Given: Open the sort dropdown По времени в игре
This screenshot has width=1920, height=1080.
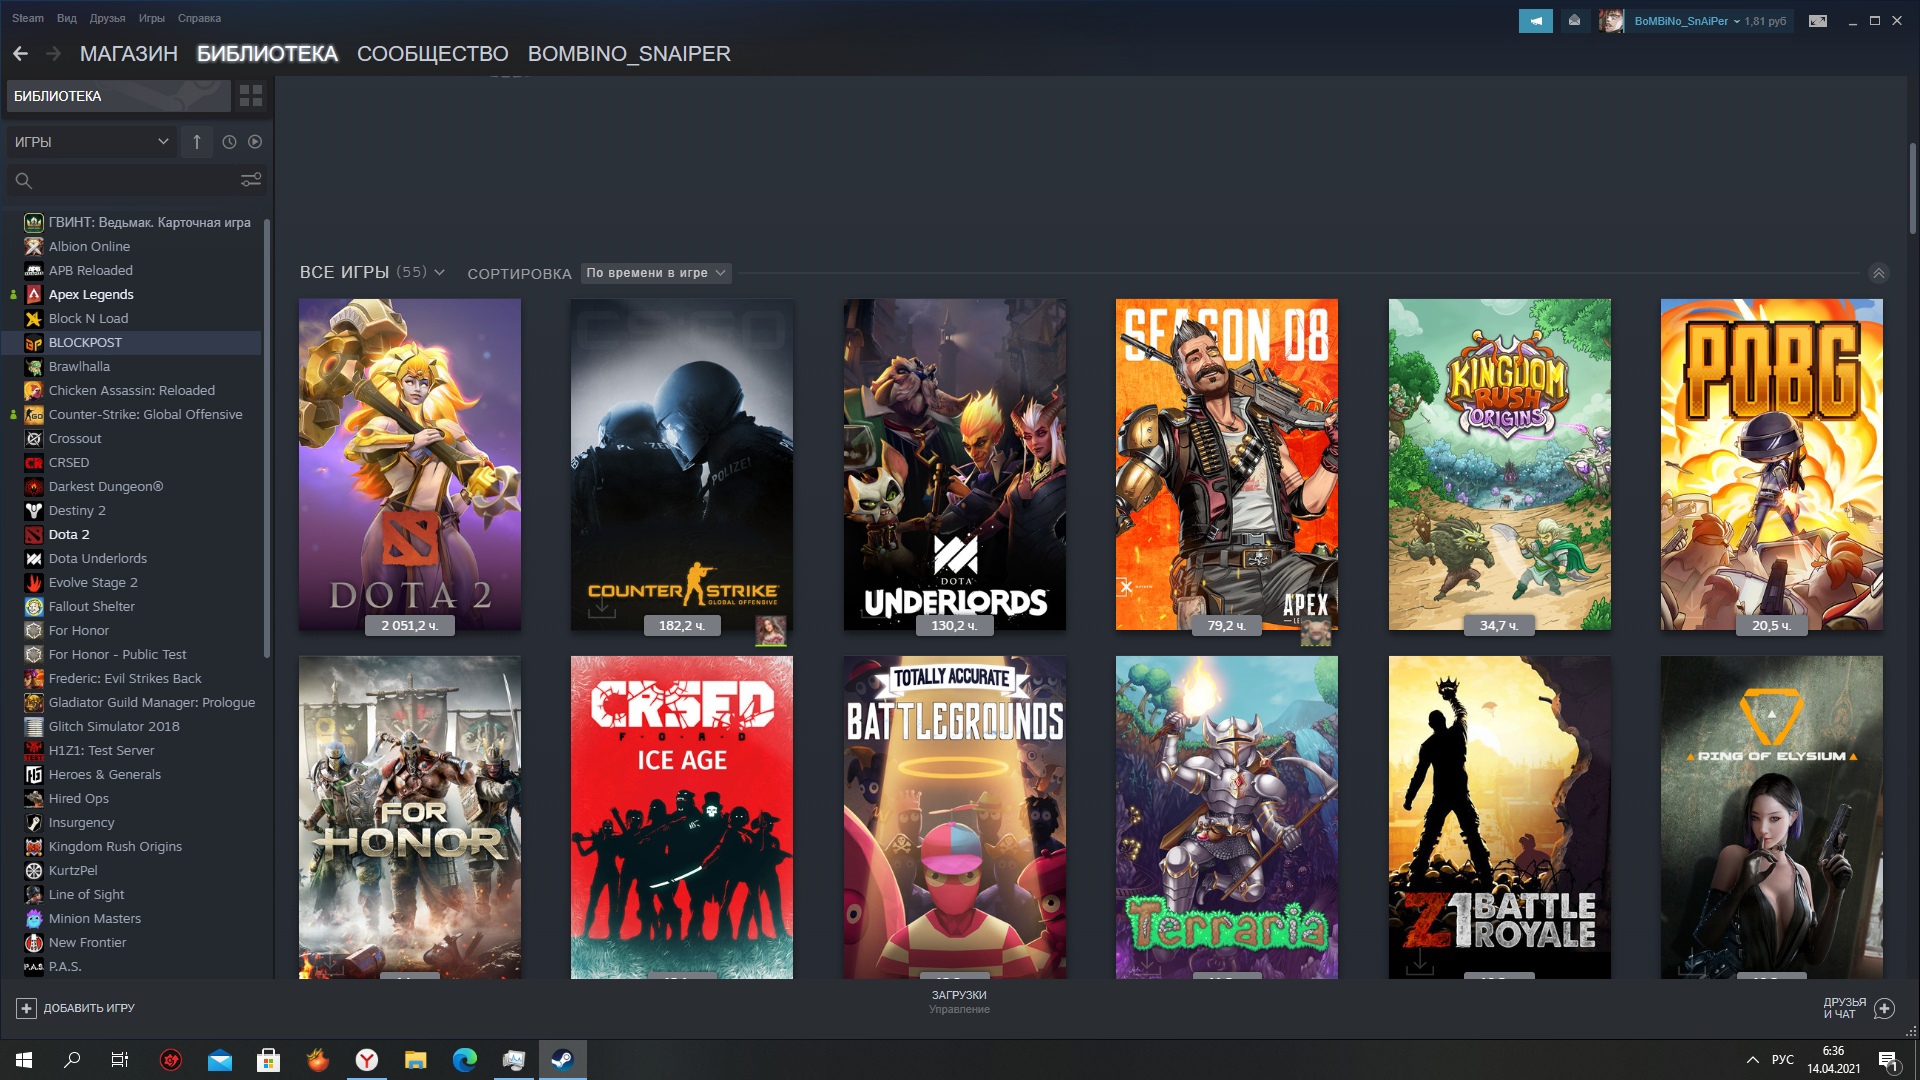Looking at the screenshot, I should (x=656, y=273).
